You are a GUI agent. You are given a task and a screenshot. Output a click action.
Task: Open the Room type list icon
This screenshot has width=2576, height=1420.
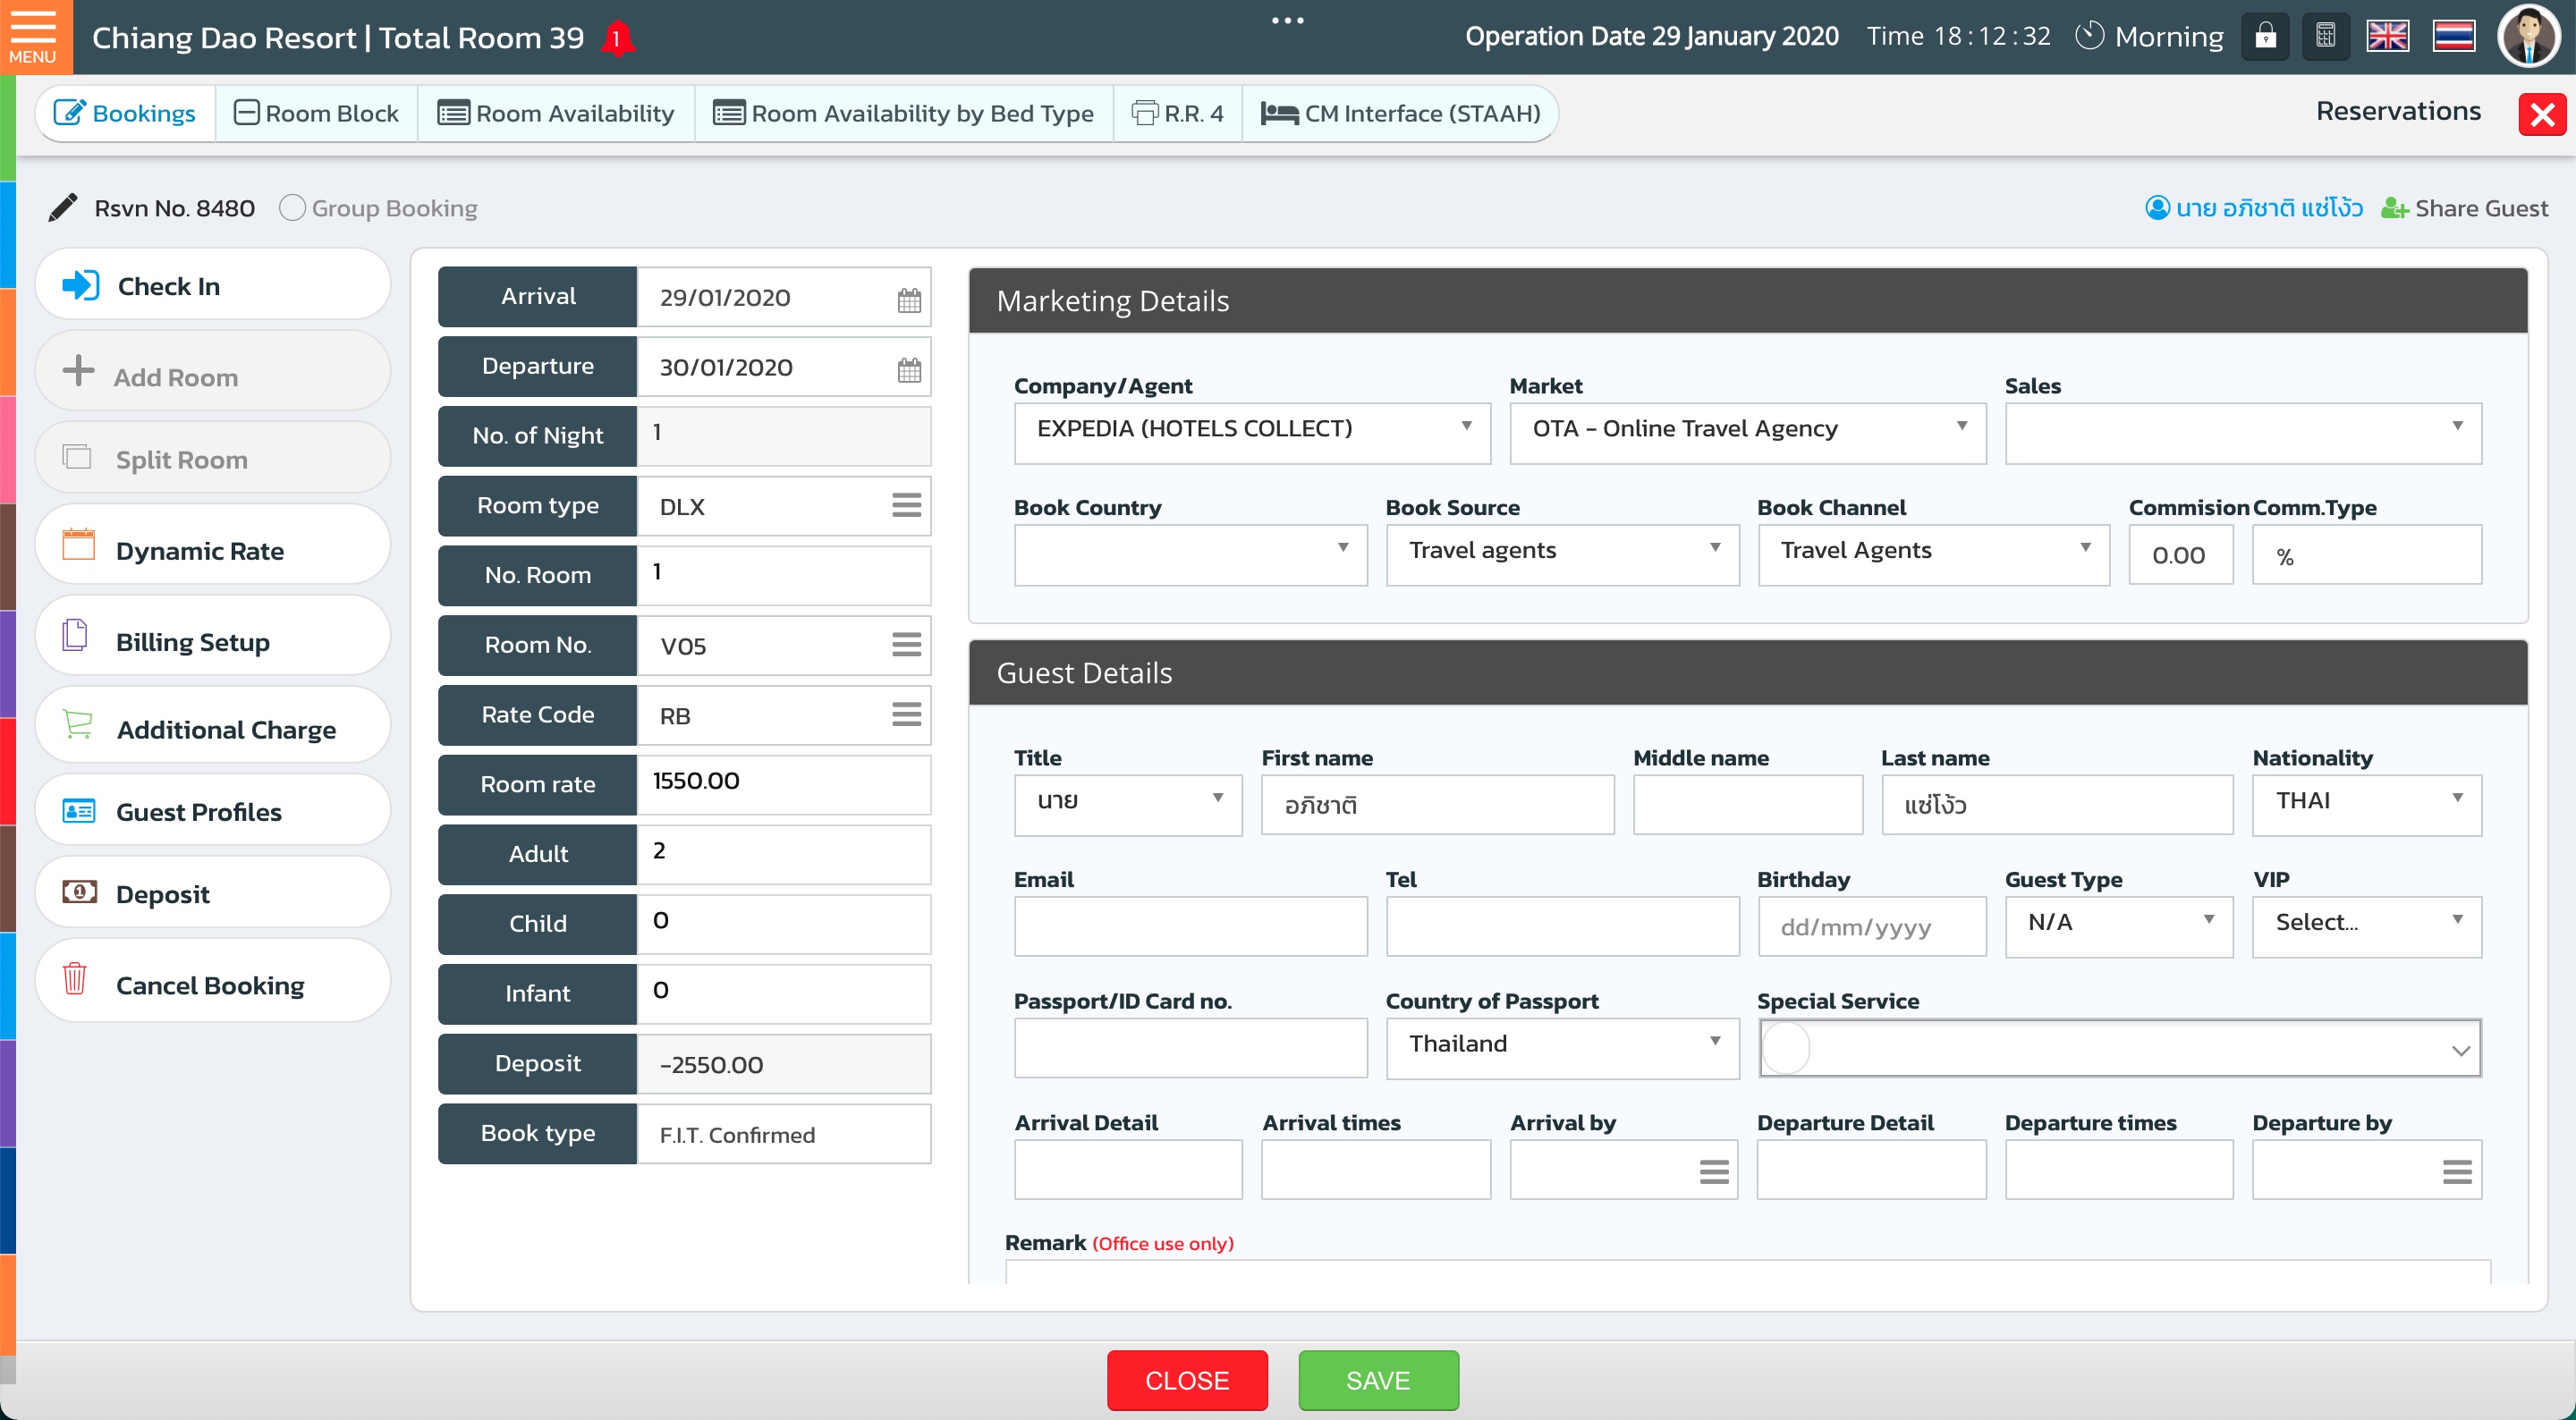(906, 506)
